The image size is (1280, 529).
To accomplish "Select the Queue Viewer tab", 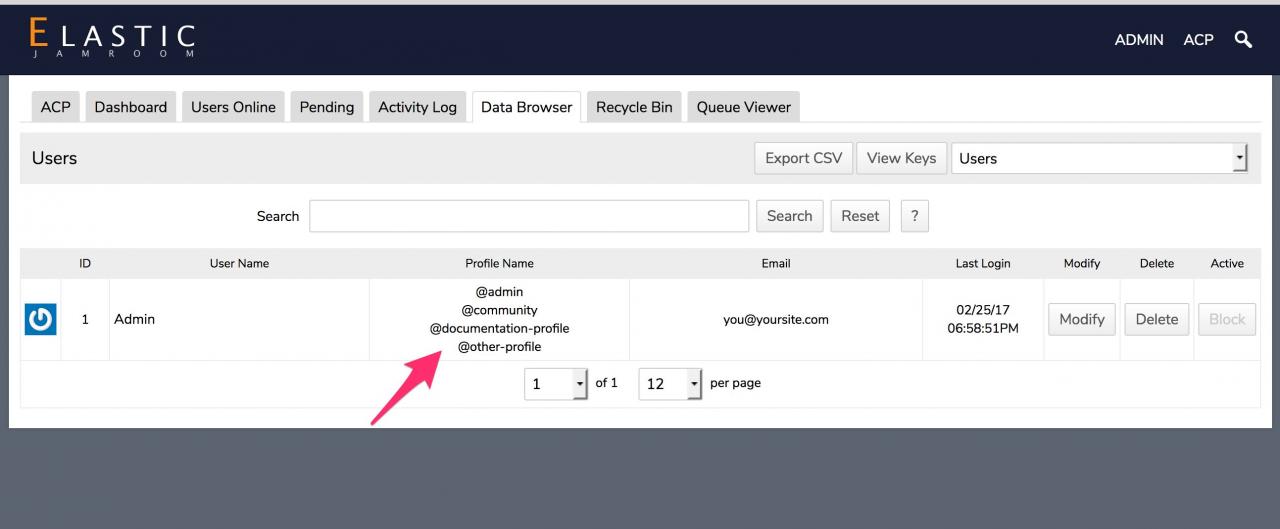I will [x=743, y=107].
